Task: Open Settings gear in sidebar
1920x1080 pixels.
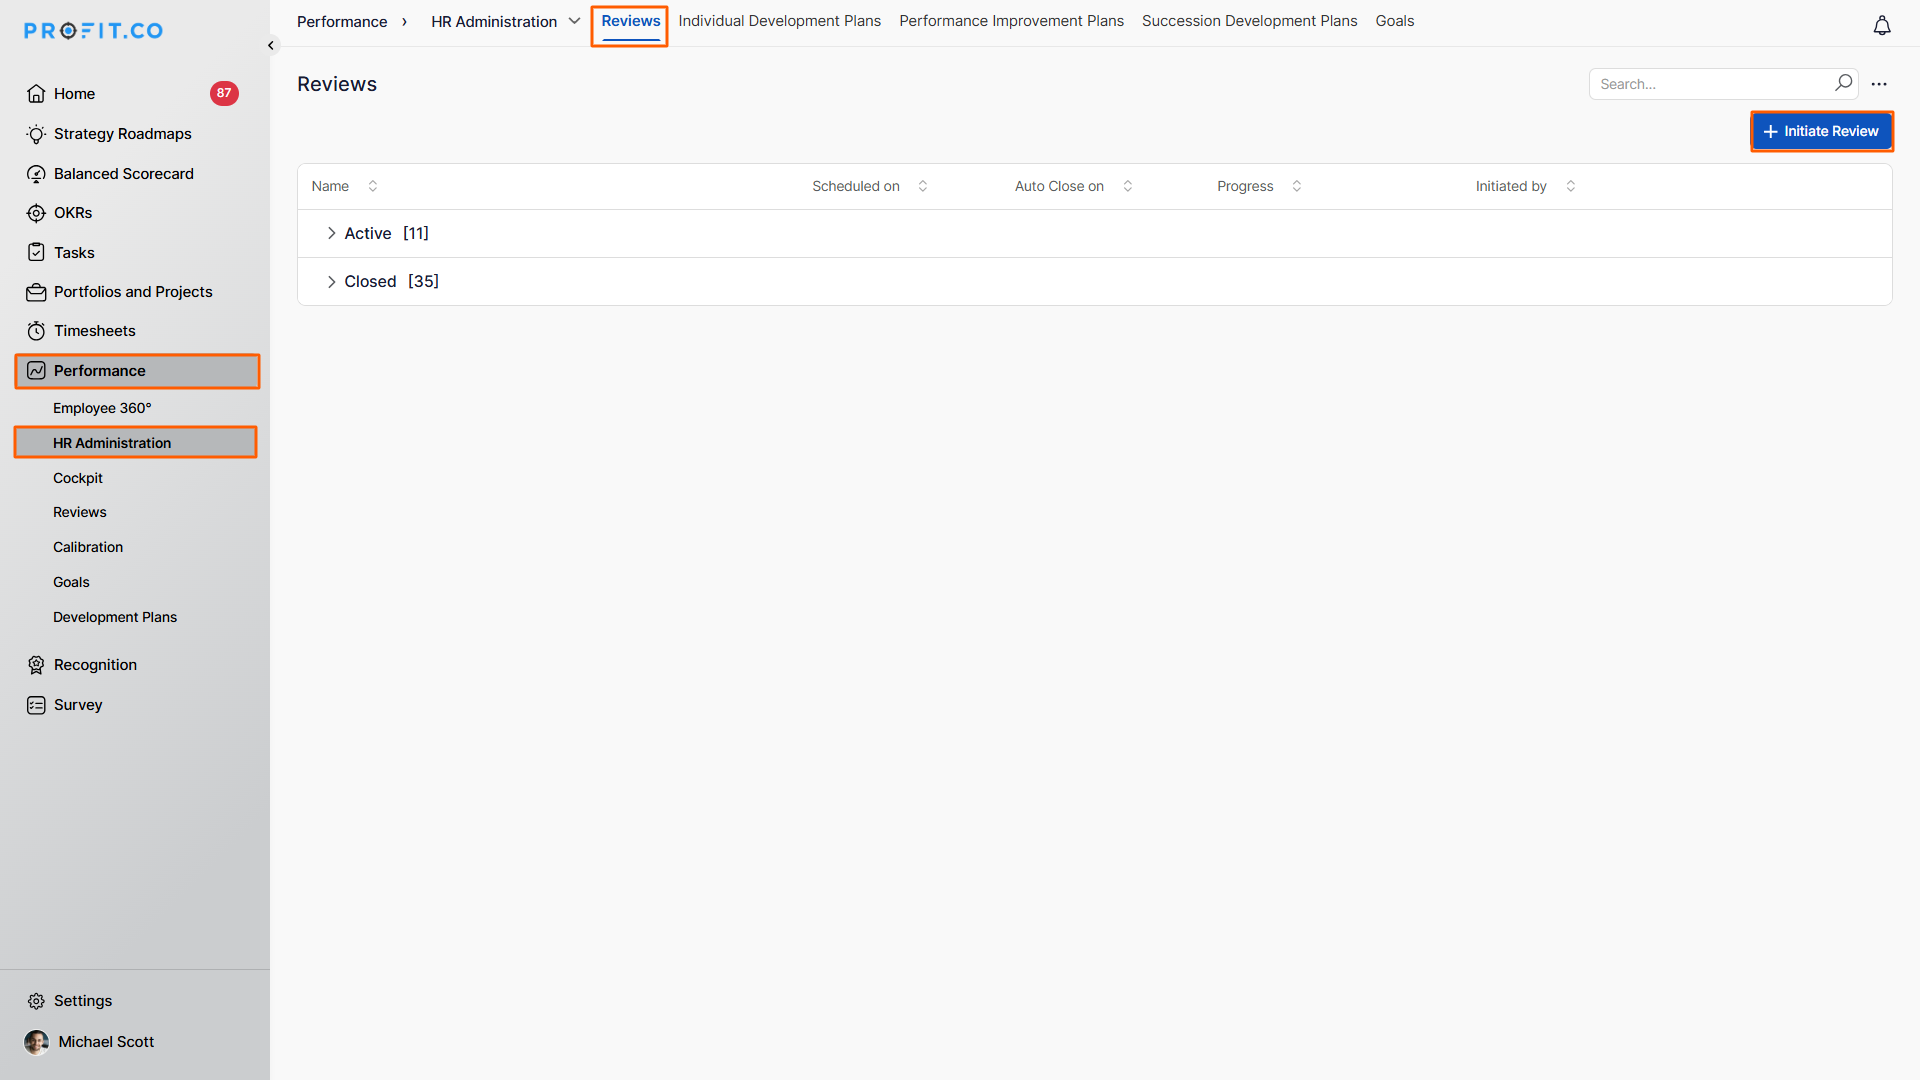Action: click(x=37, y=1001)
